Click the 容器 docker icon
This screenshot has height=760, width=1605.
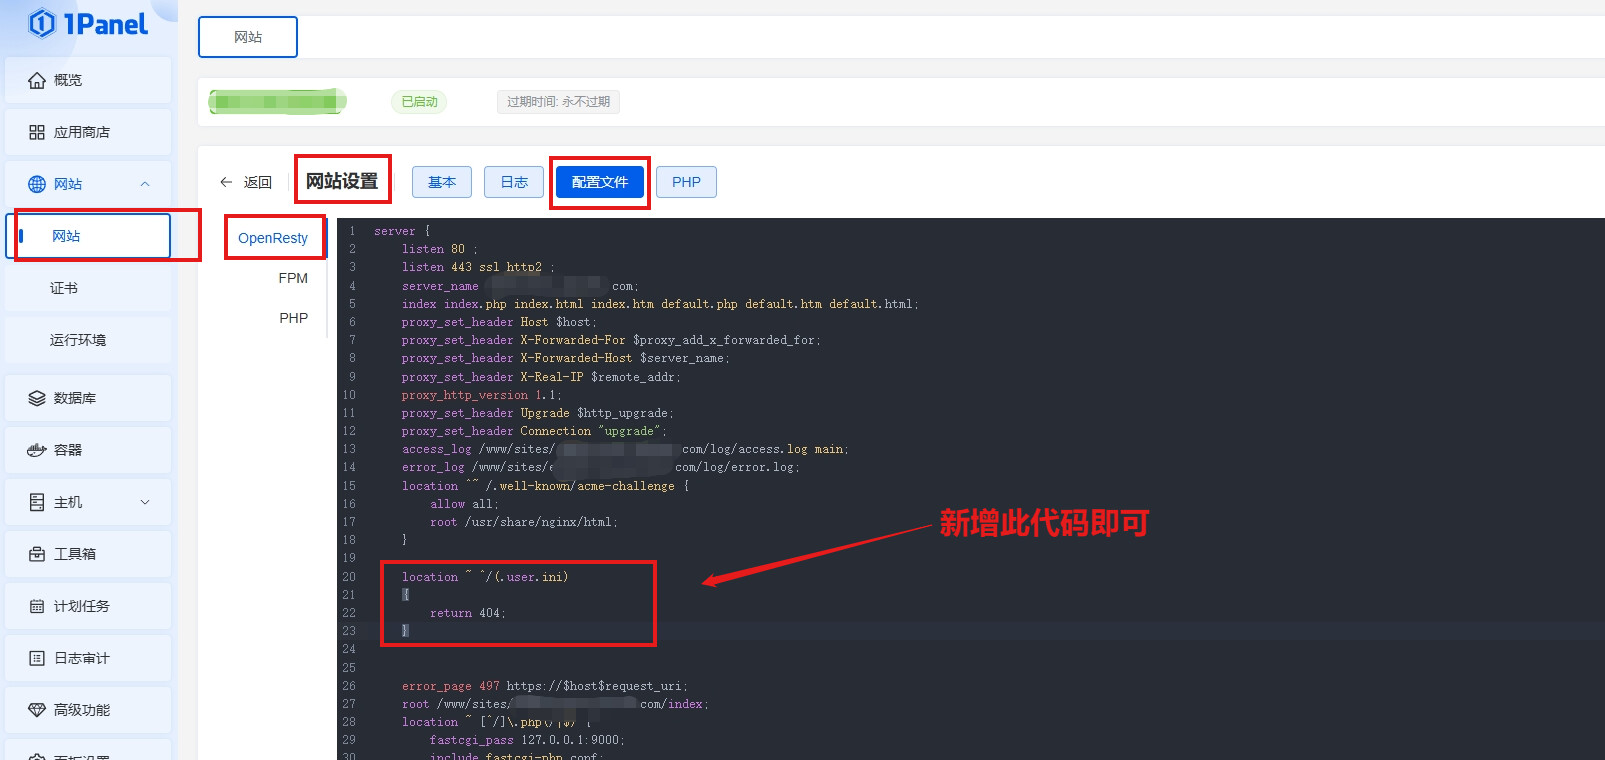click(37, 450)
